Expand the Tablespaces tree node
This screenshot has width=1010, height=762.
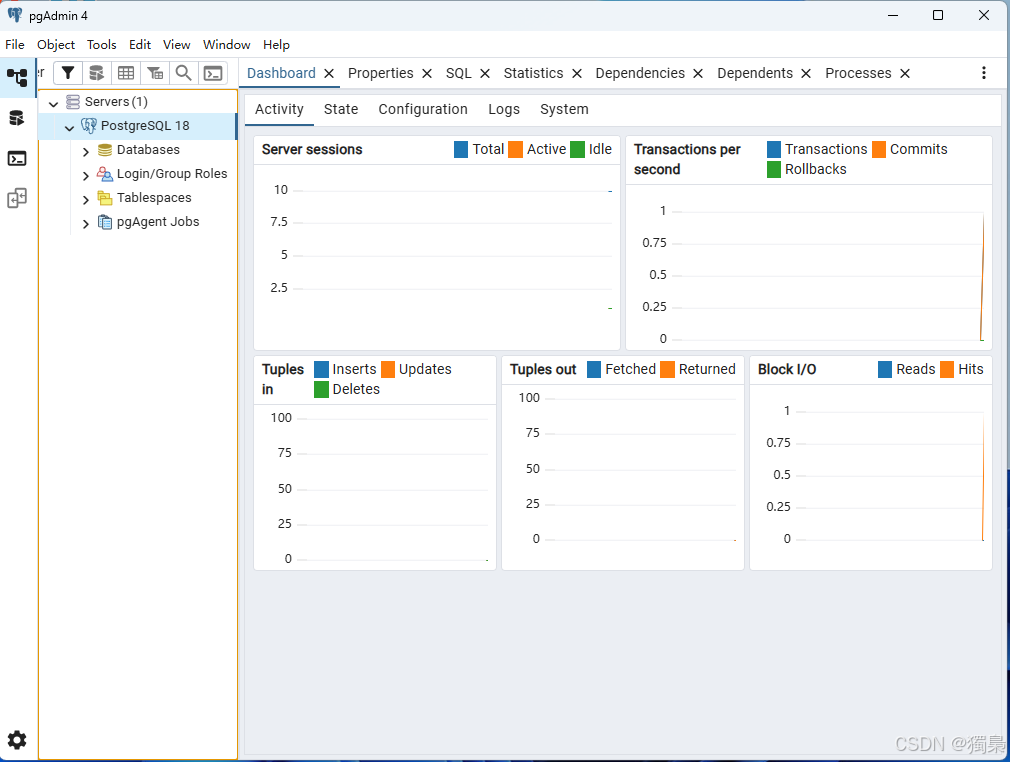[x=86, y=199]
